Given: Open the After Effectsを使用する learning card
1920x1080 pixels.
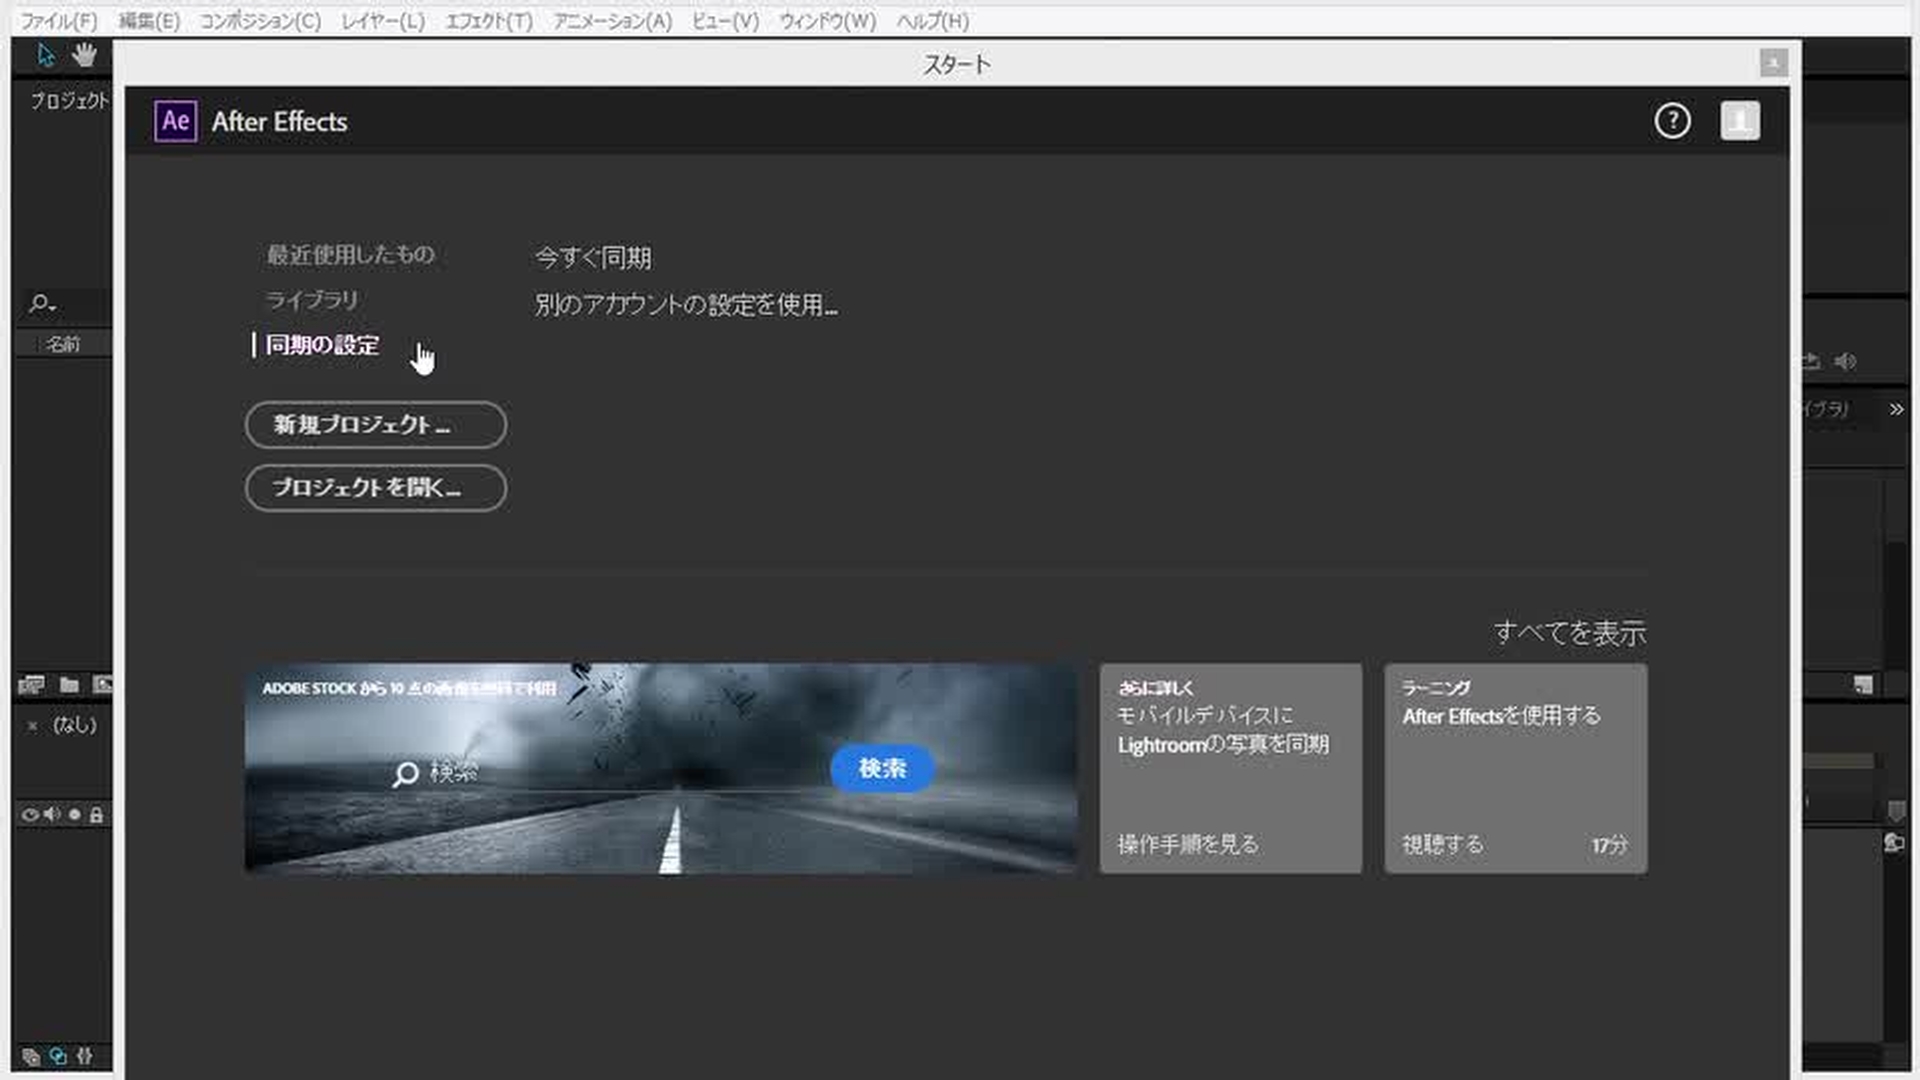Looking at the screenshot, I should click(x=1516, y=768).
